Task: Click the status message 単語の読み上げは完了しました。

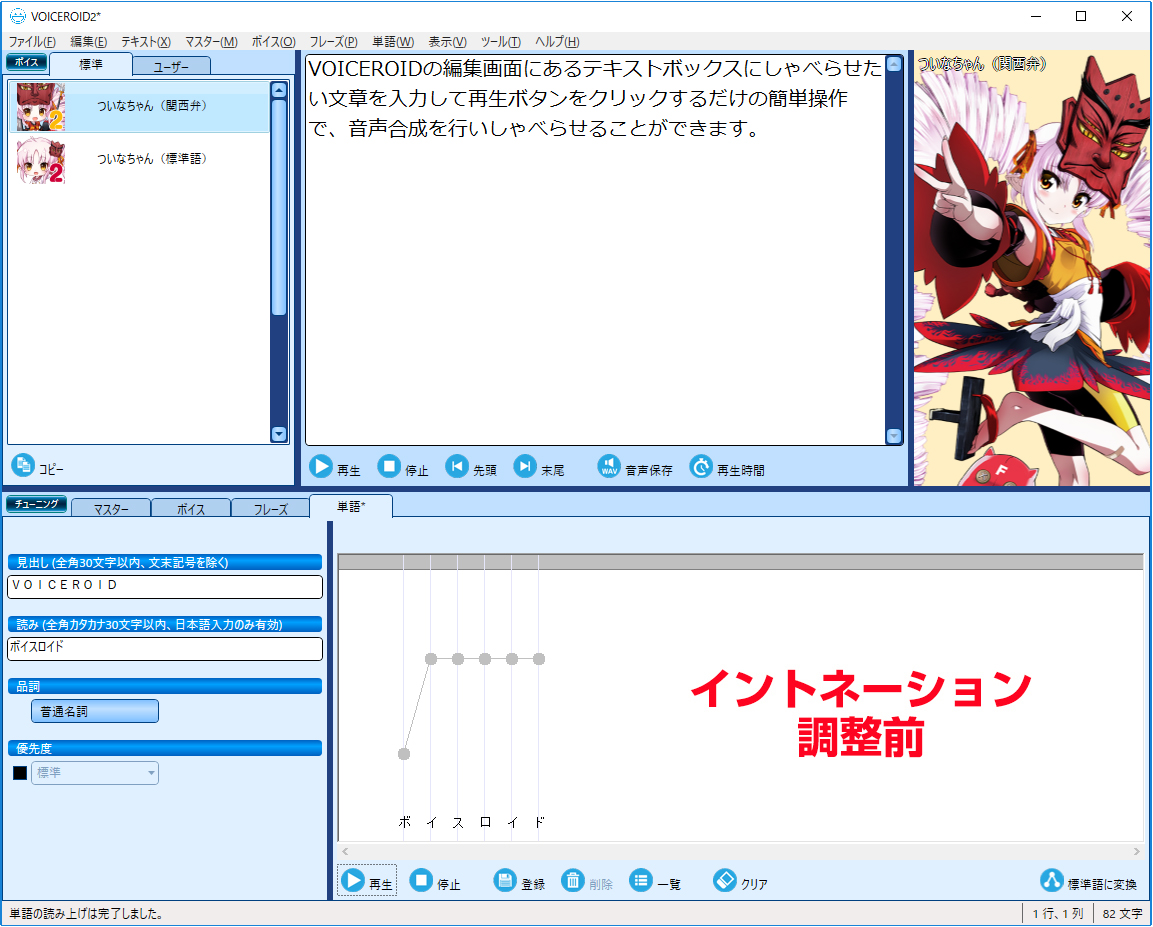Action: point(86,914)
